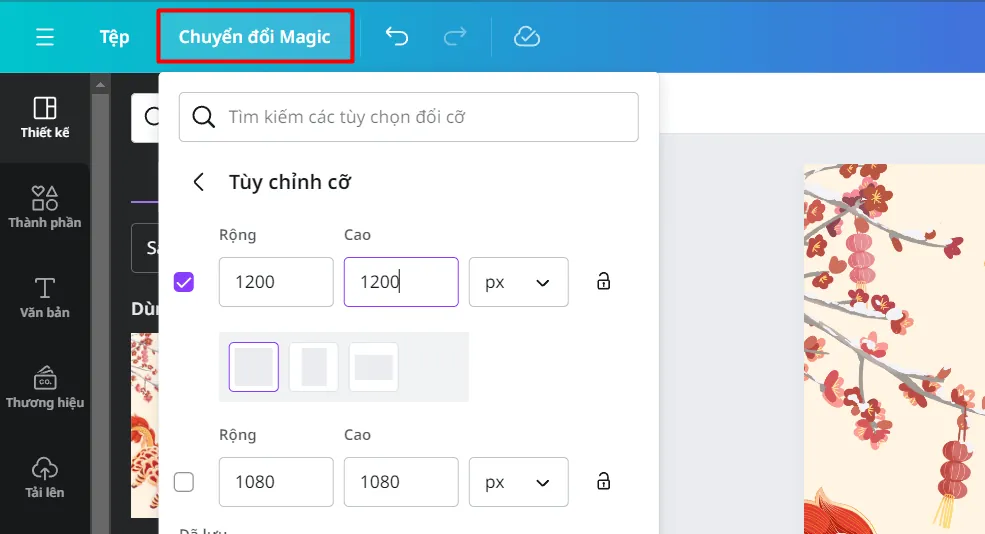
Task: Open the hamburger main menu
Action: coord(45,37)
